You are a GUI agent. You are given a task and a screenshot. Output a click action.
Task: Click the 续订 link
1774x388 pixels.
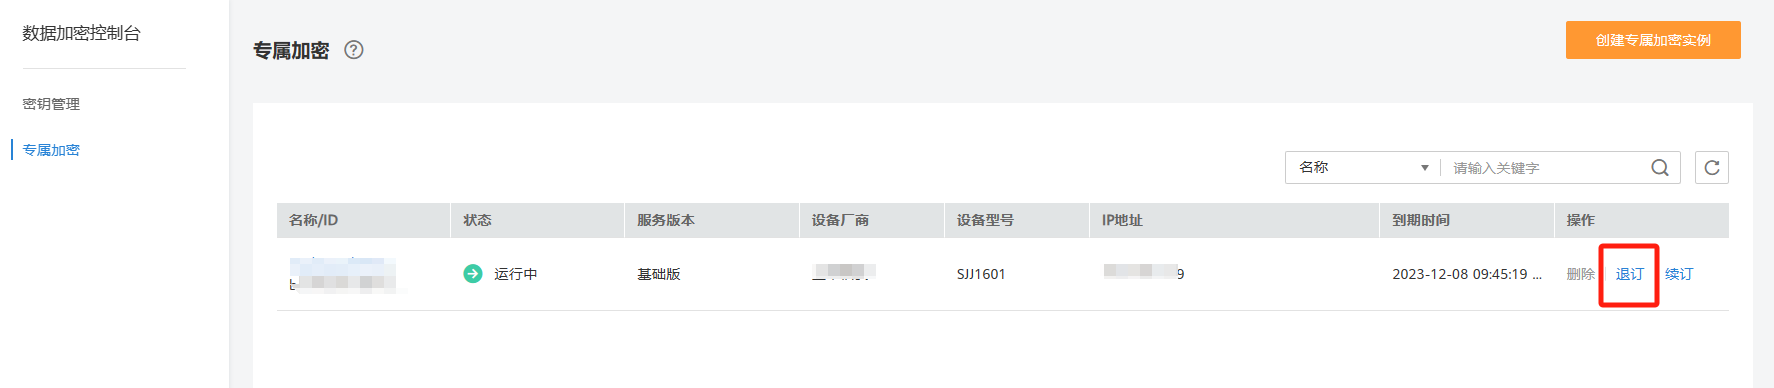[1679, 274]
